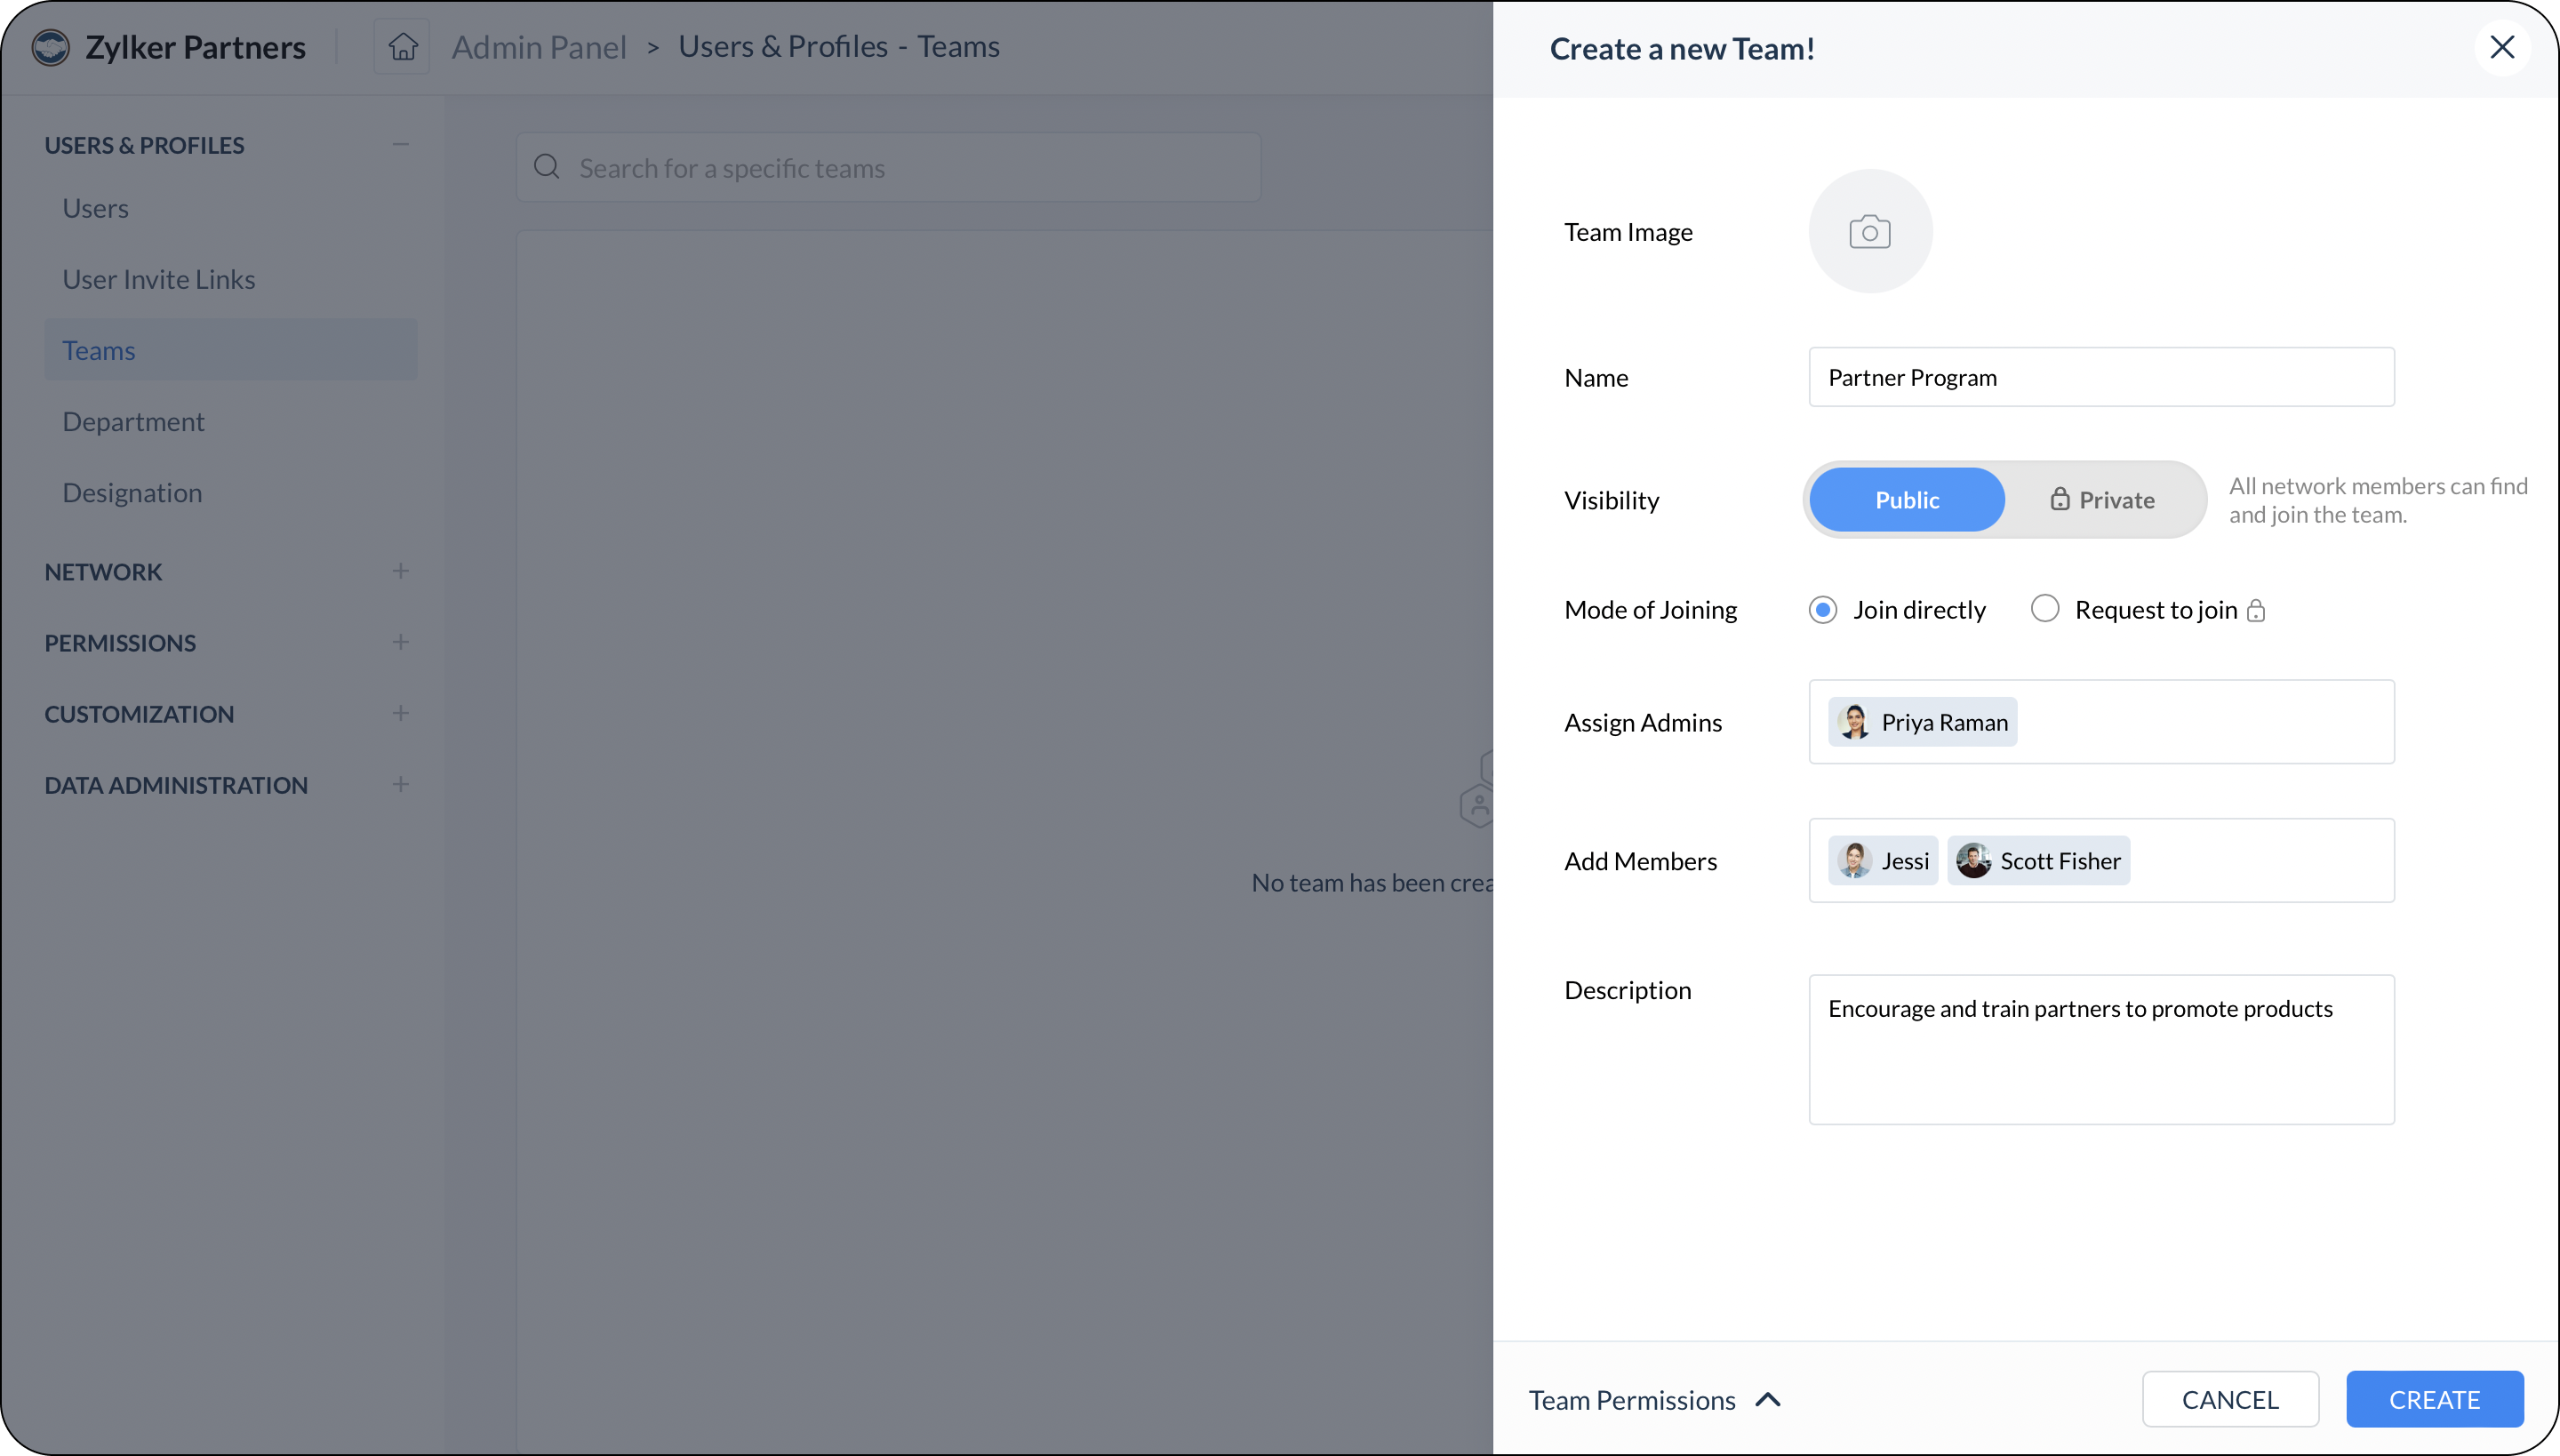Click the Network section heading
2560x1456 pixels.
point(103,572)
